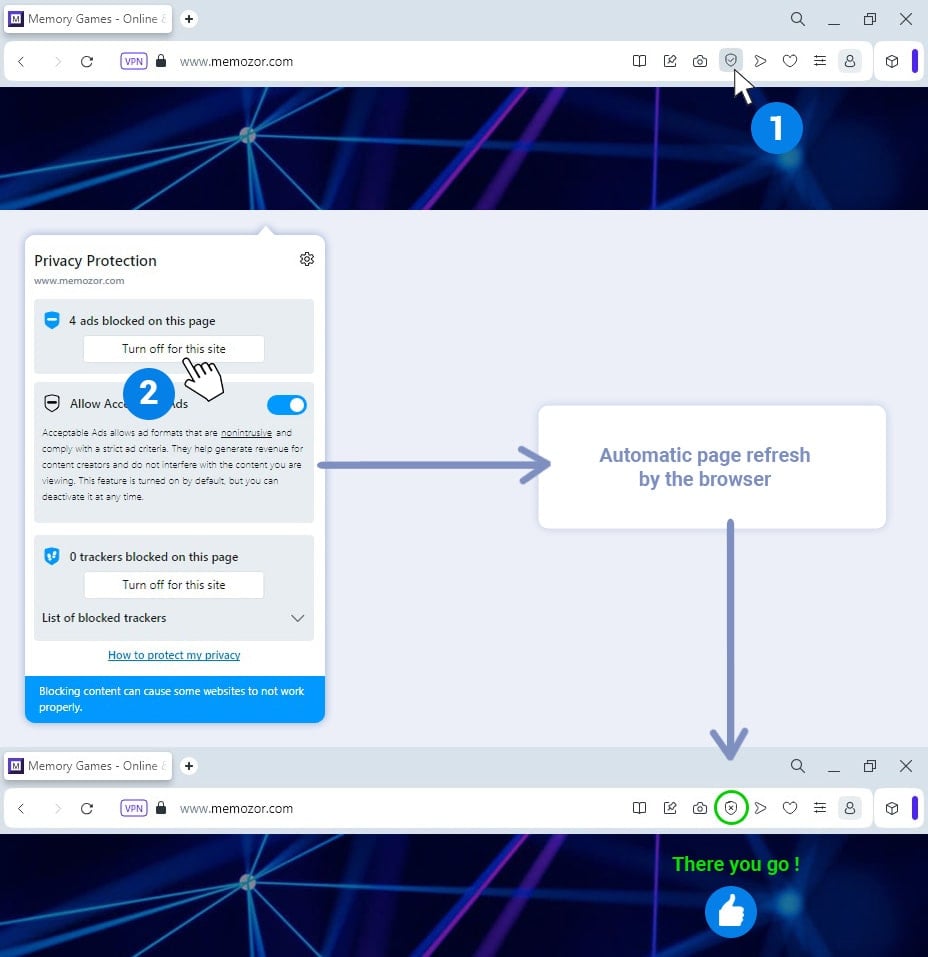Open the Reading Mode book icon
928x957 pixels.
pos(640,61)
